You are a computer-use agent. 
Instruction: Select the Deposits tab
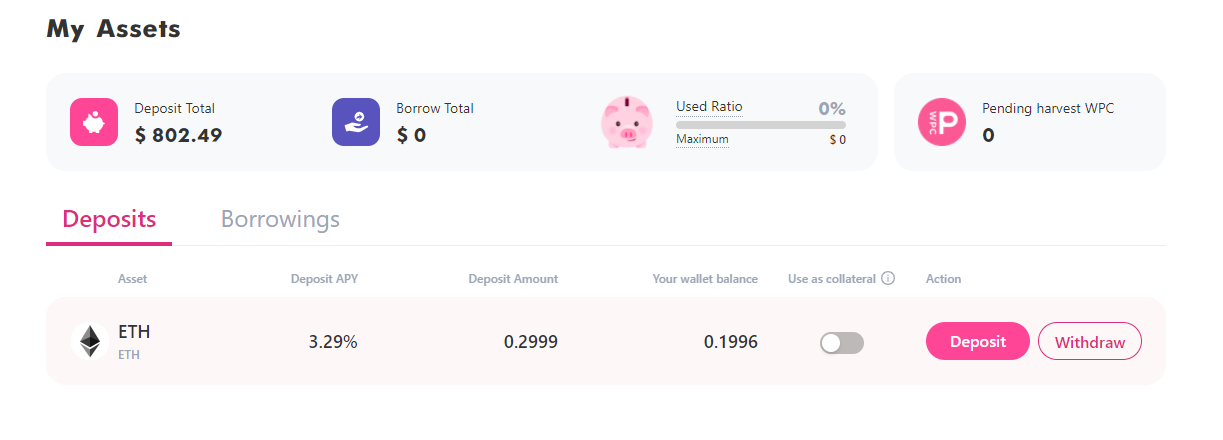tap(109, 219)
